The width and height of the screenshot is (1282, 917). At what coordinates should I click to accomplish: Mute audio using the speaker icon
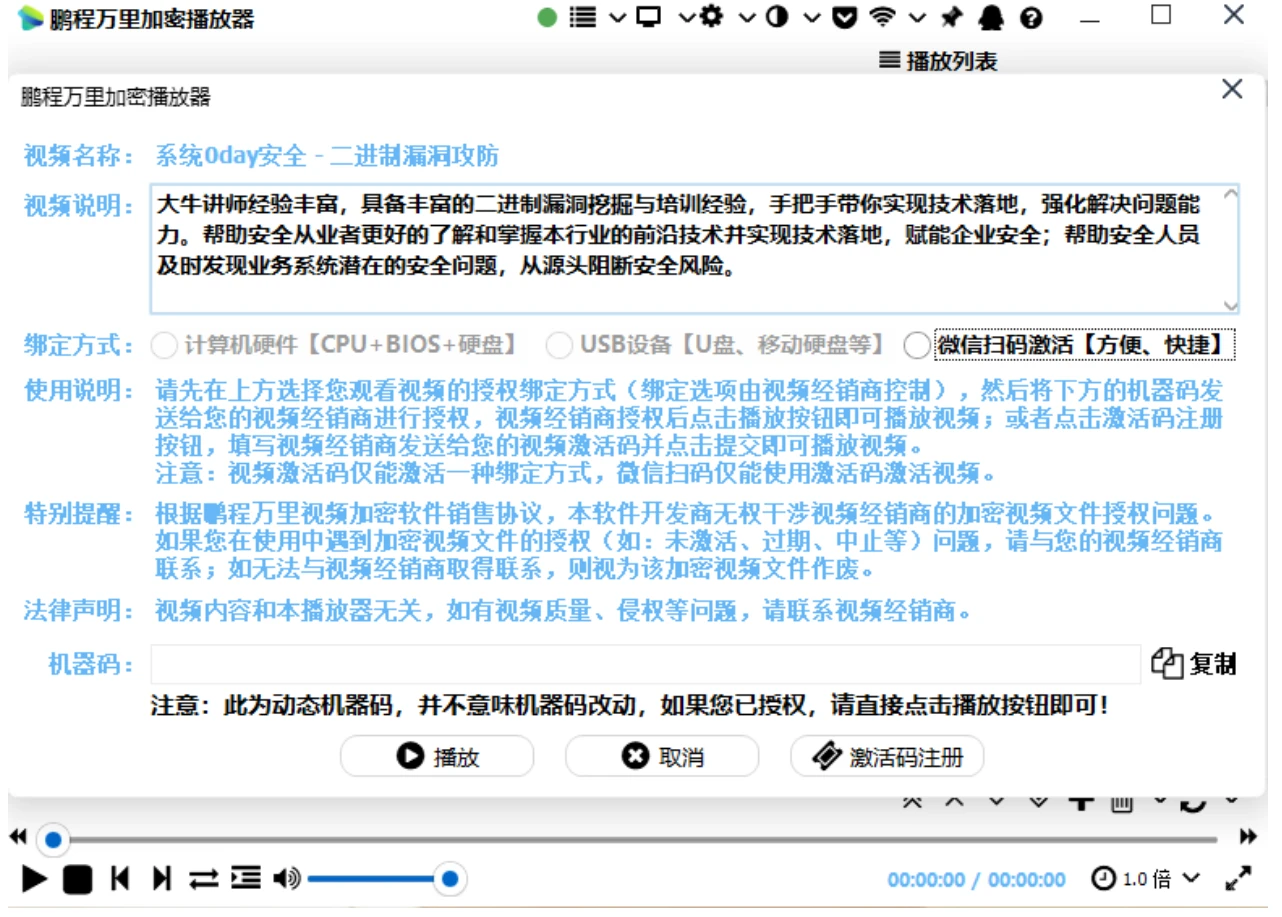(x=286, y=879)
